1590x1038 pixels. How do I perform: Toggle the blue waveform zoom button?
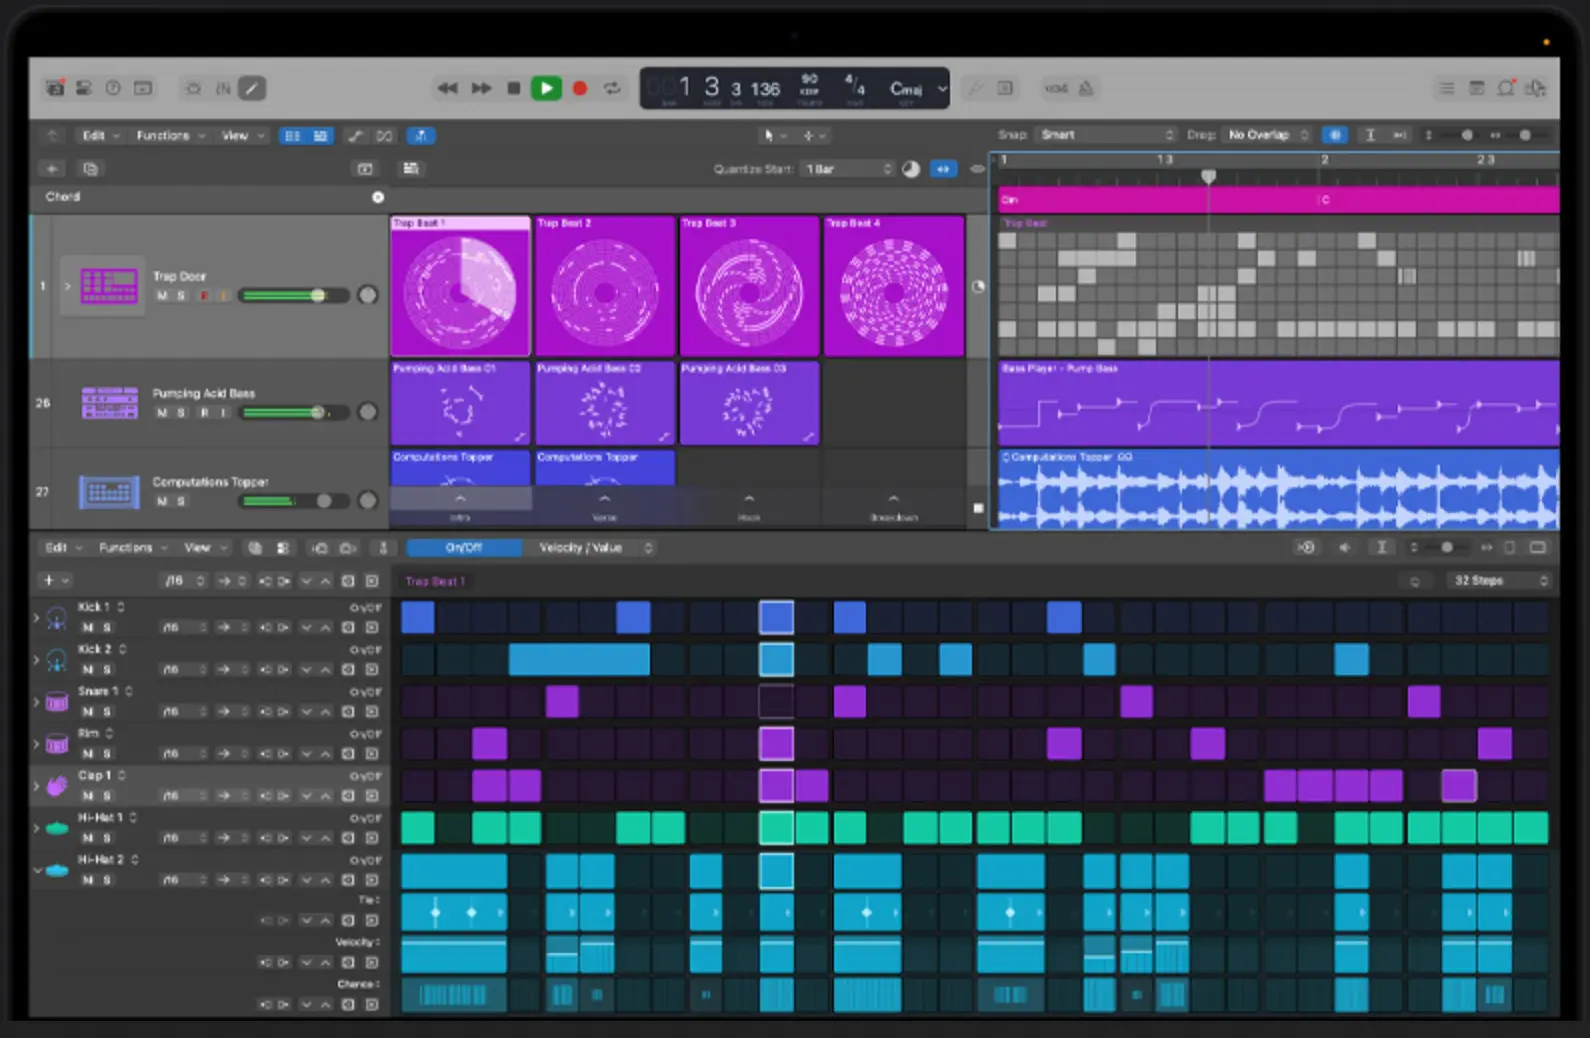[1335, 134]
